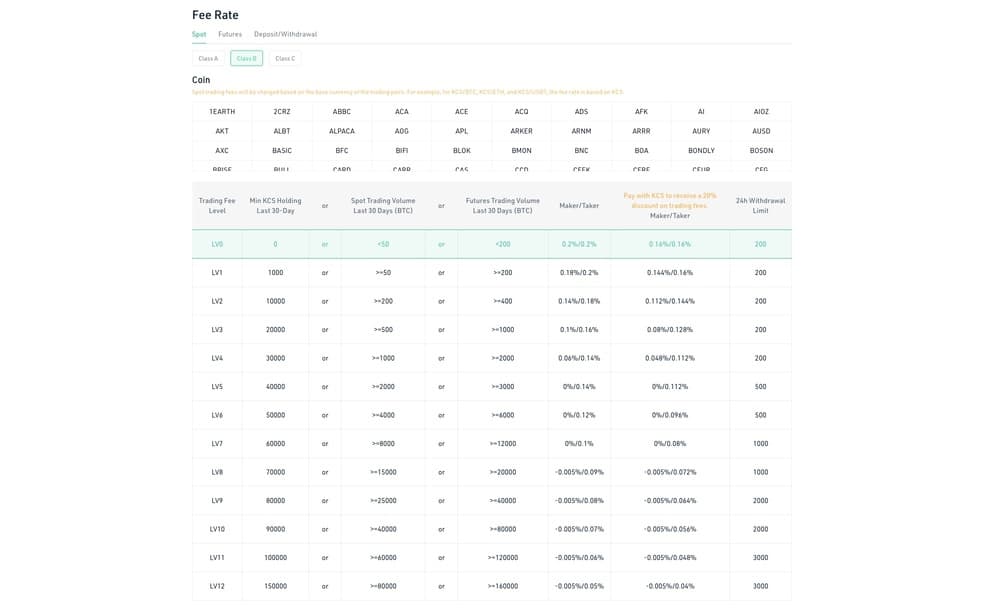Click the Trading Fee Level column header
The height and width of the screenshot is (610, 1000).
pyautogui.click(x=217, y=205)
